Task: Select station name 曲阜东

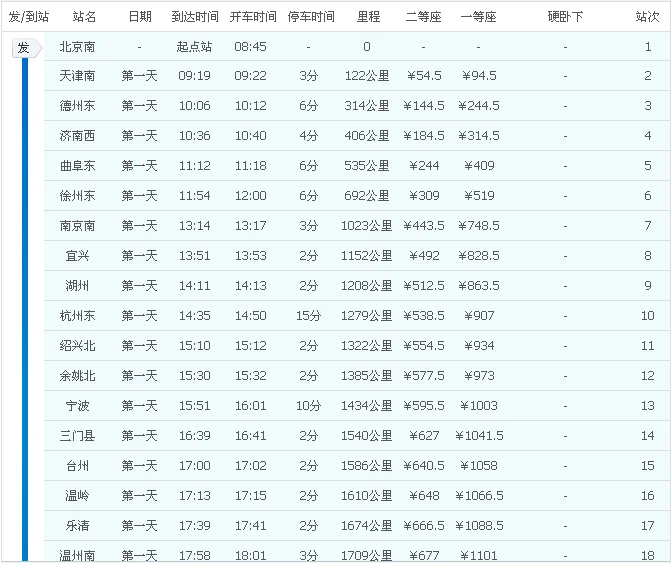Action: tap(77, 166)
